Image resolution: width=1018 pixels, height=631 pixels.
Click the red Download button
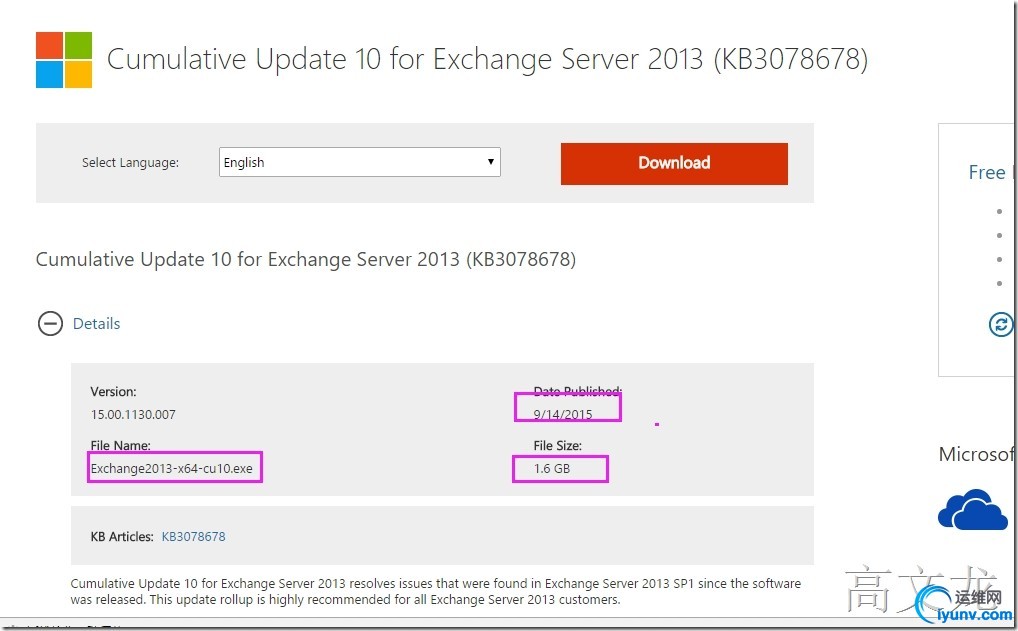click(674, 164)
